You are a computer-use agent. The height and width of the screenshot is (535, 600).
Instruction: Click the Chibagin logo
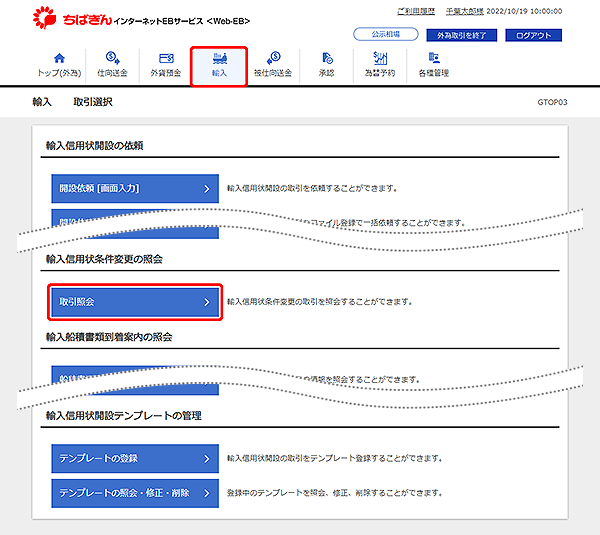click(72, 18)
